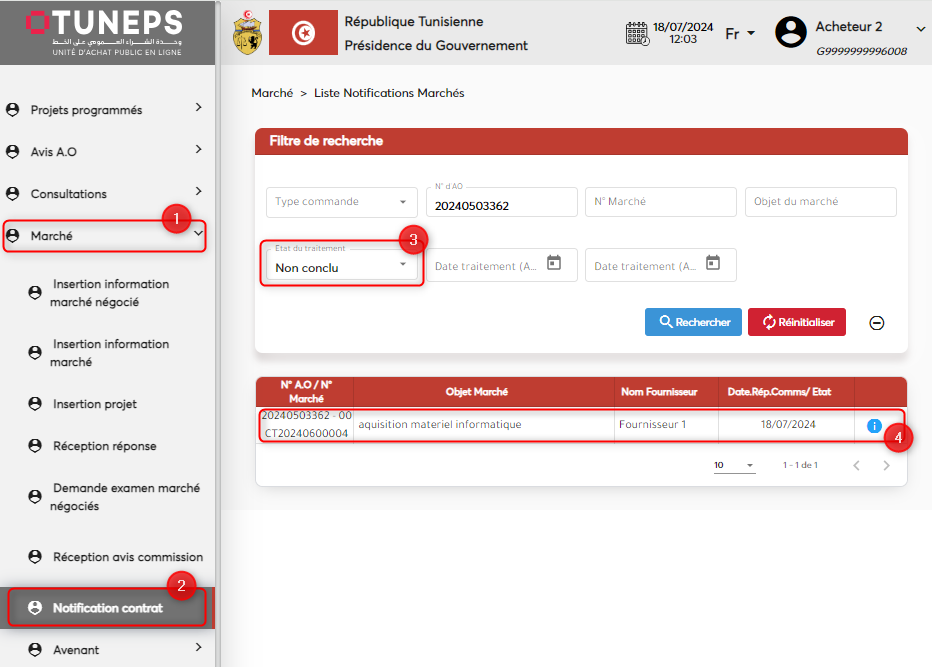Screen dimensions: 932x667
Task: Click the Acheteur 2 user avatar icon
Action: point(790,32)
